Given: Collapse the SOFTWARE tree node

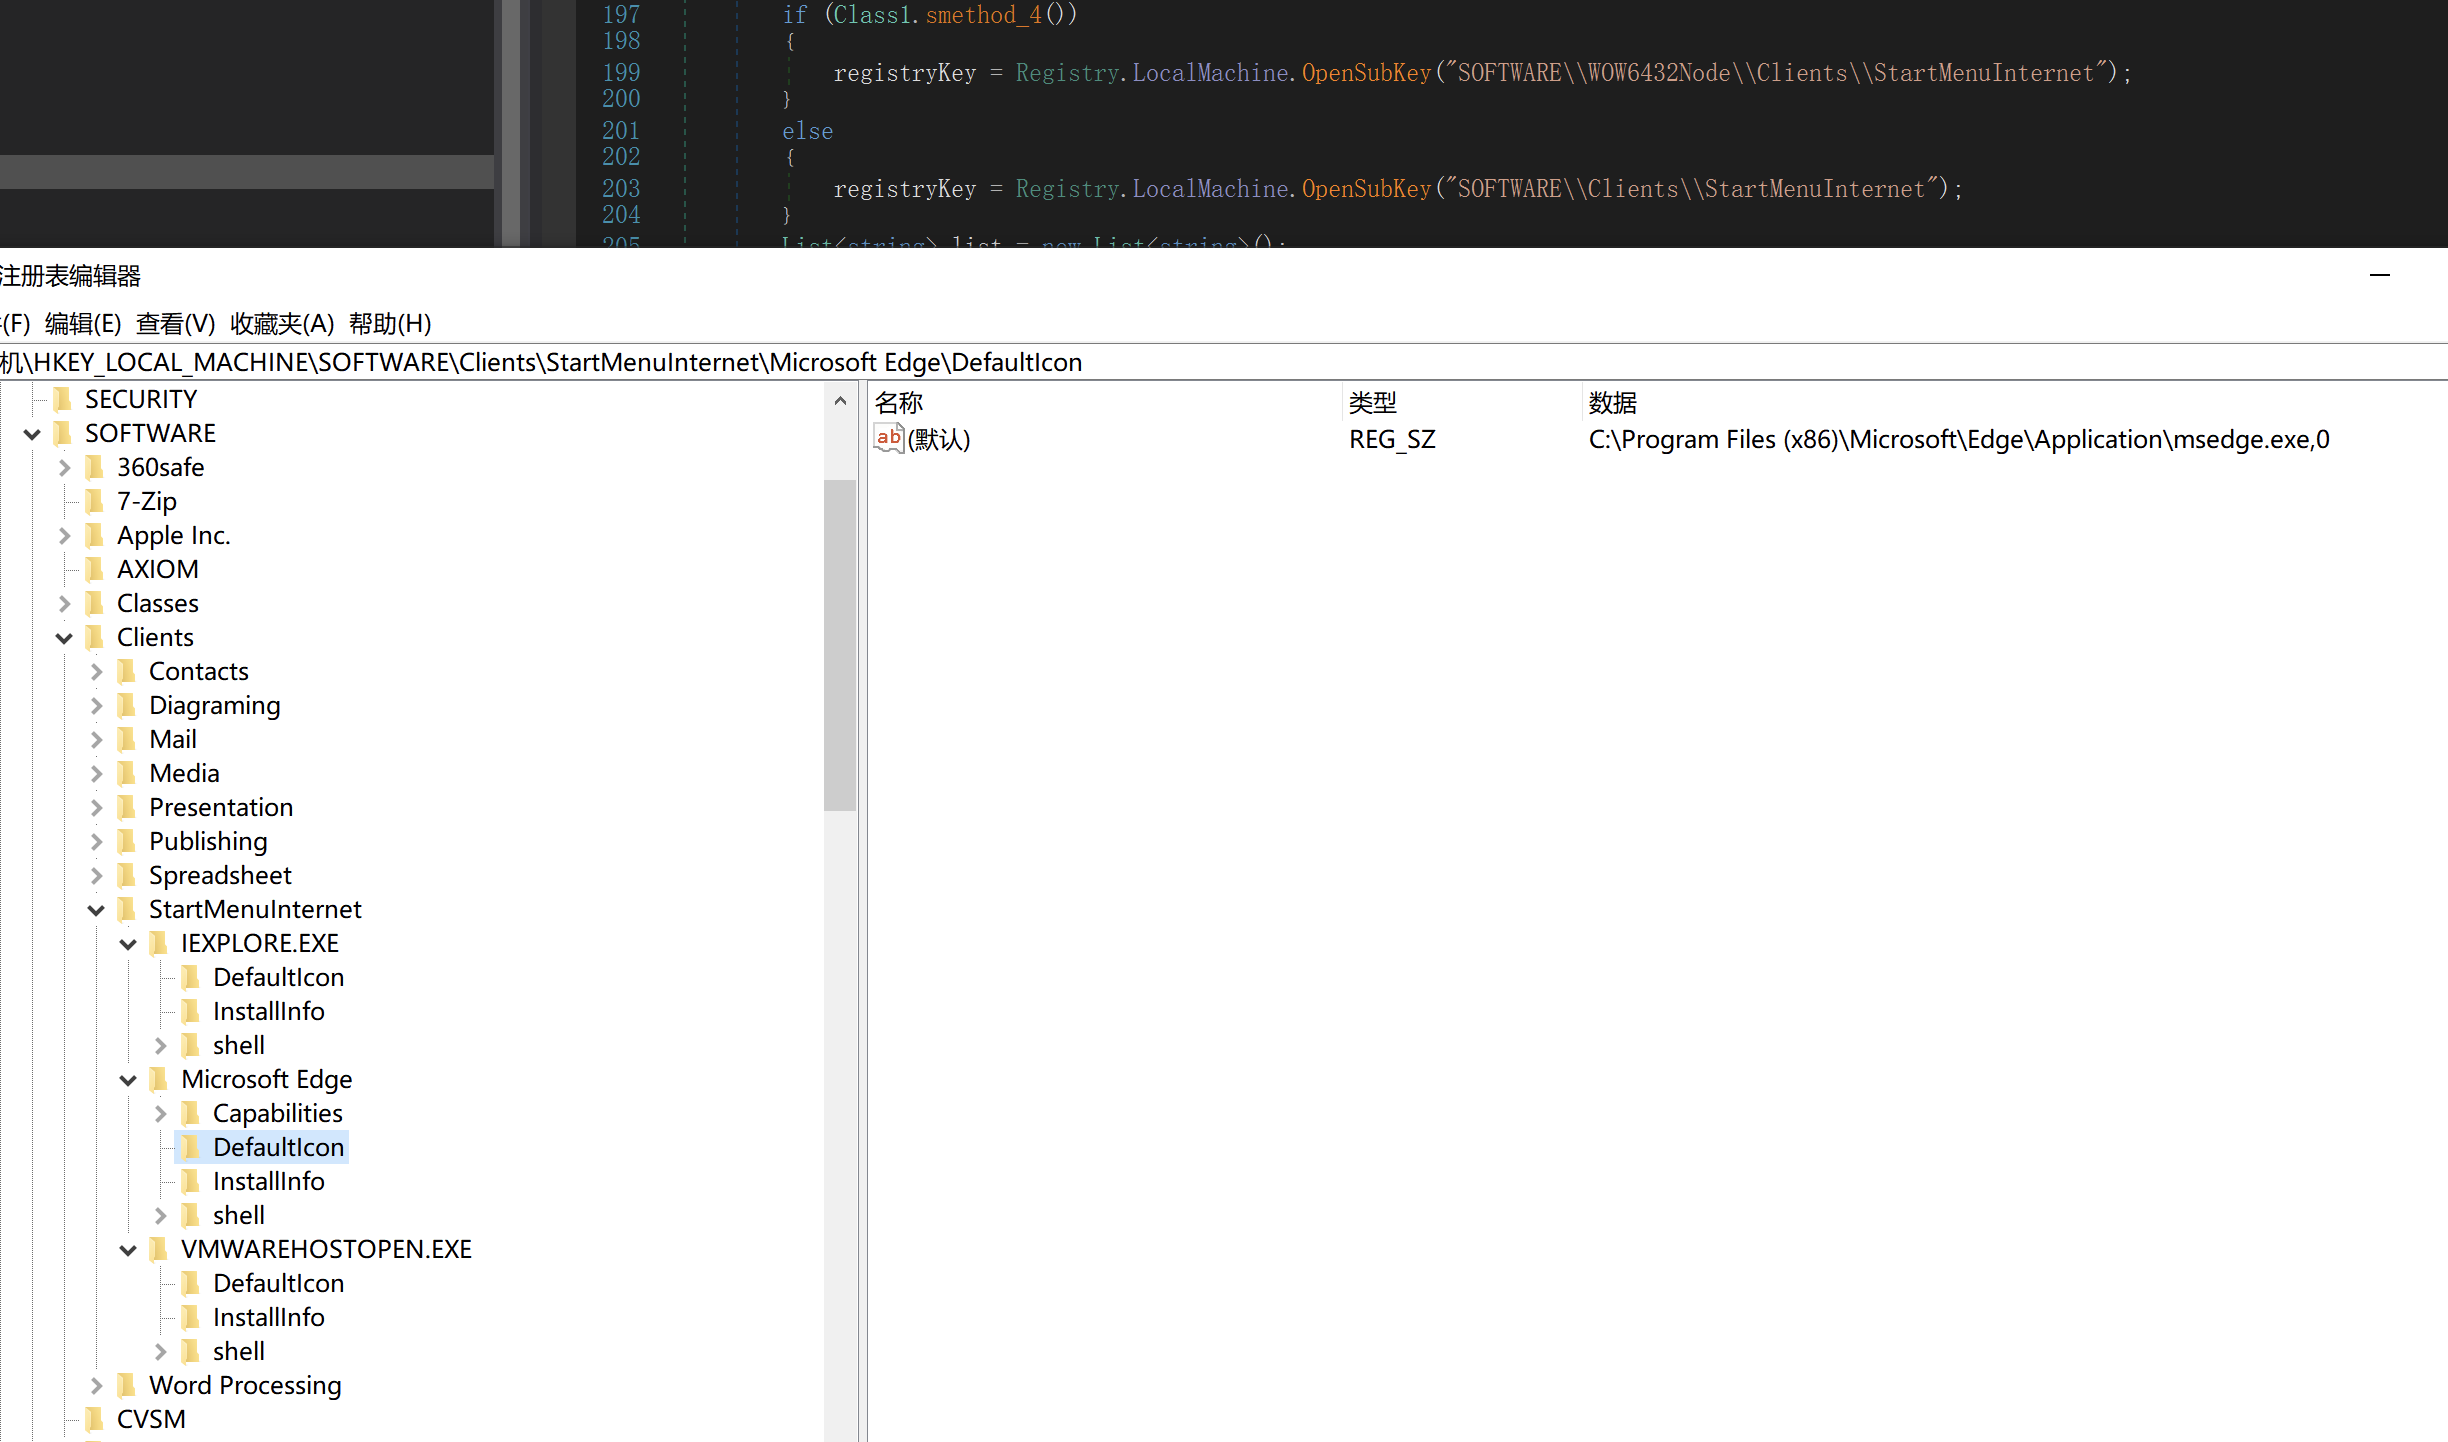Looking at the screenshot, I should (x=32, y=434).
